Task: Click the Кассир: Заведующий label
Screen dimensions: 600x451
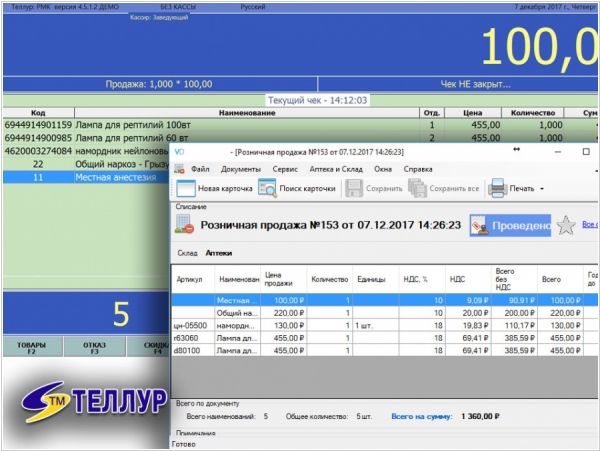Action: click(x=159, y=17)
